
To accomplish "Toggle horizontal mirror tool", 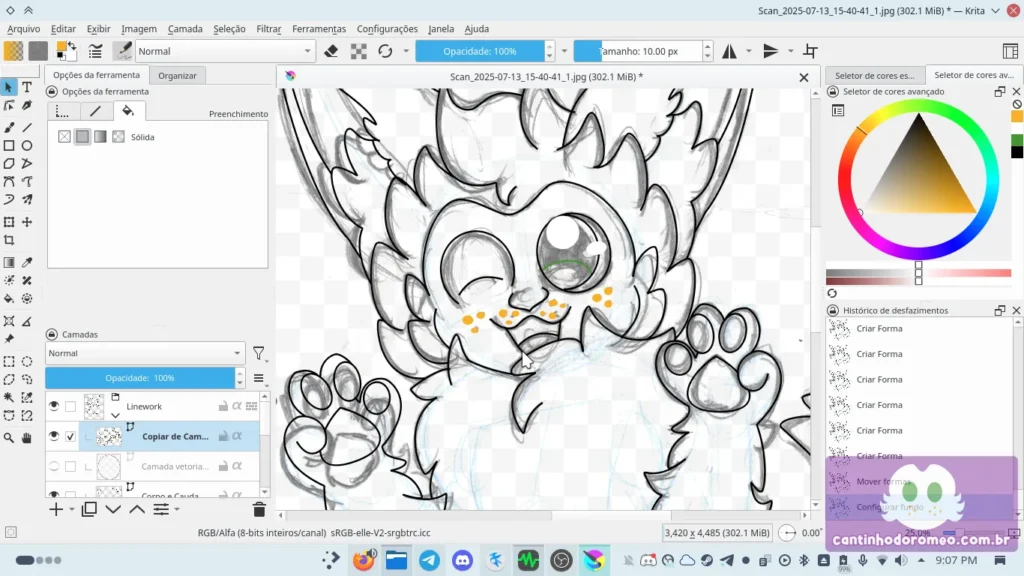I will pos(729,51).
